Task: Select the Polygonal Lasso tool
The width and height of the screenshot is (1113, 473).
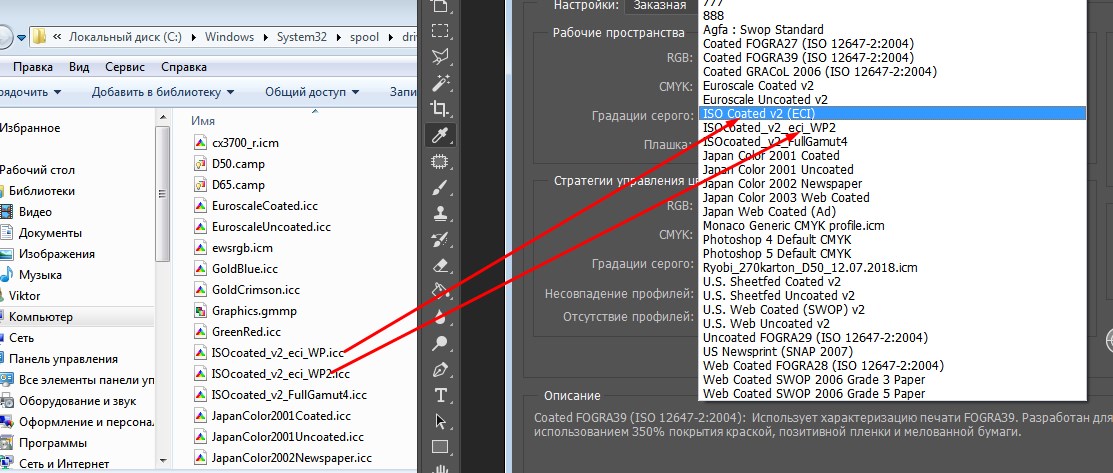Action: click(440, 57)
